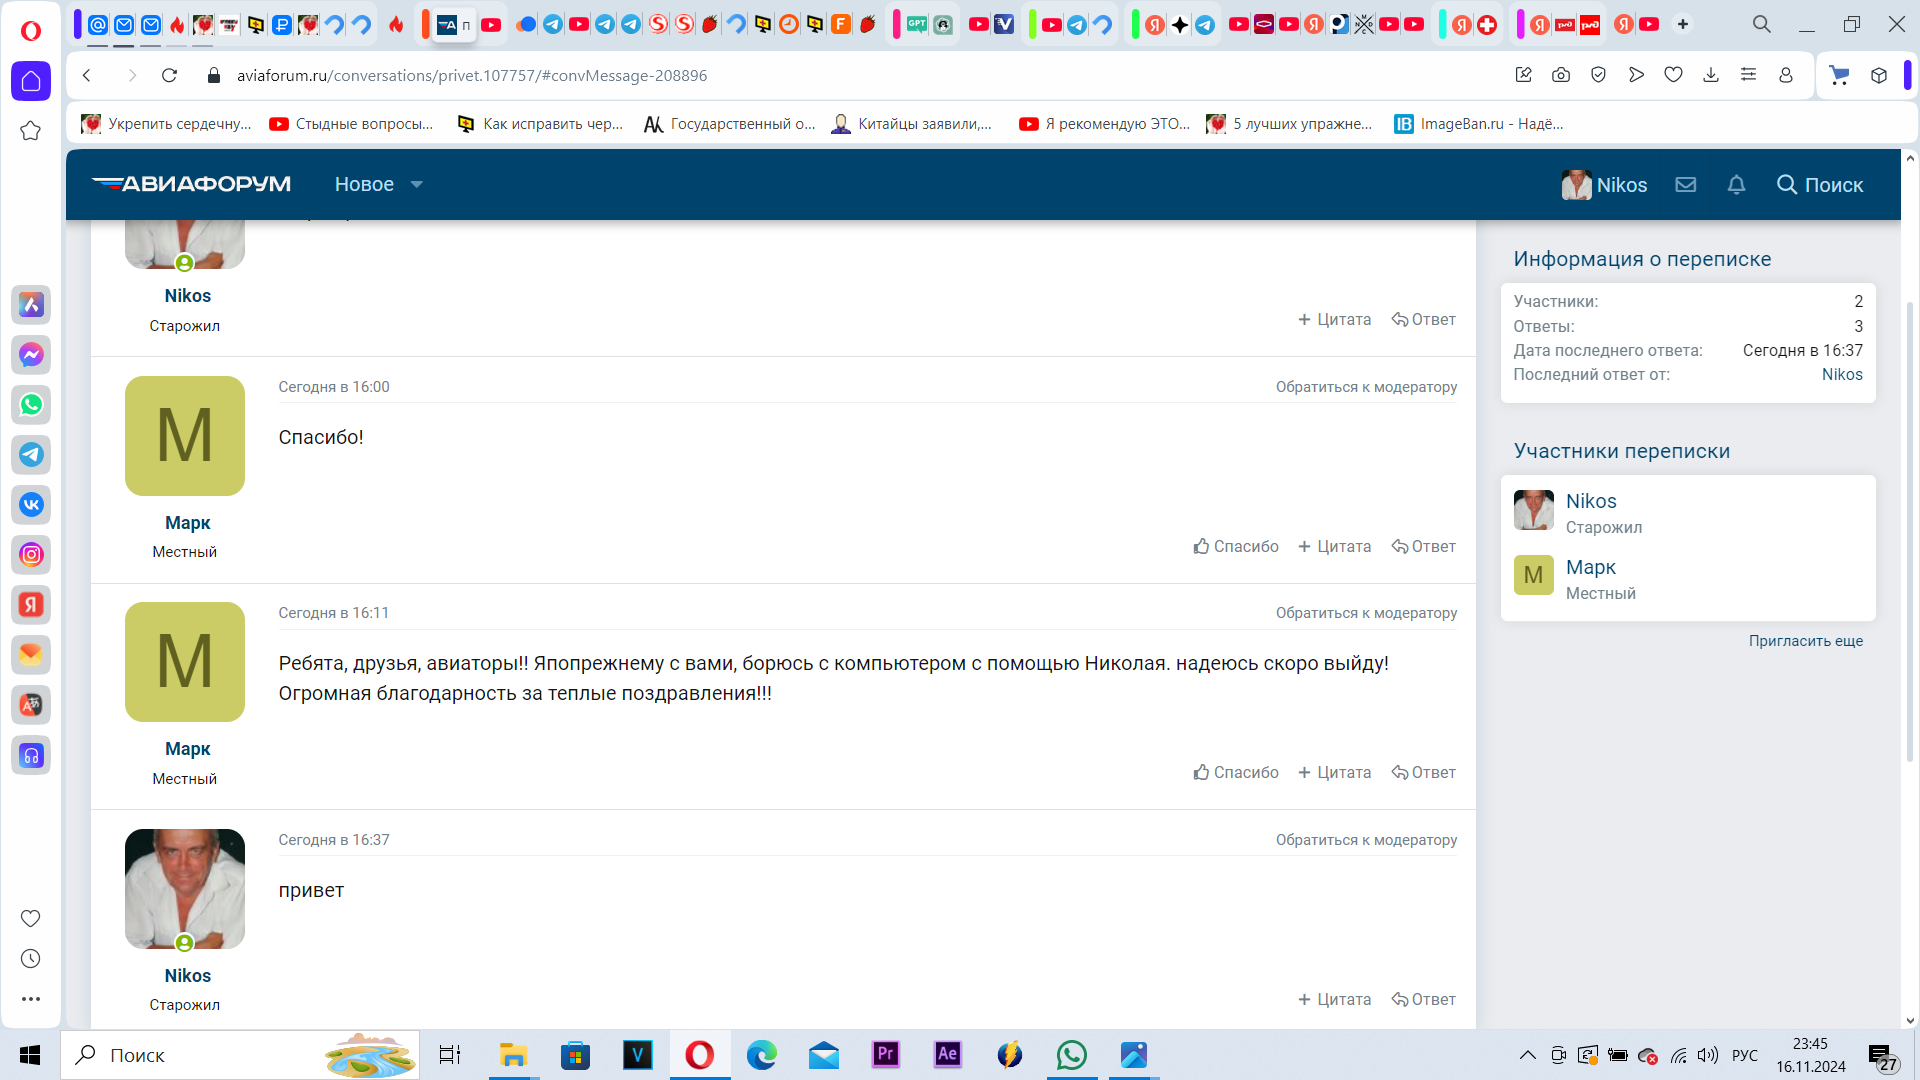Open Easy Setup sliders icon
1920x1080 pixels.
tap(1748, 75)
